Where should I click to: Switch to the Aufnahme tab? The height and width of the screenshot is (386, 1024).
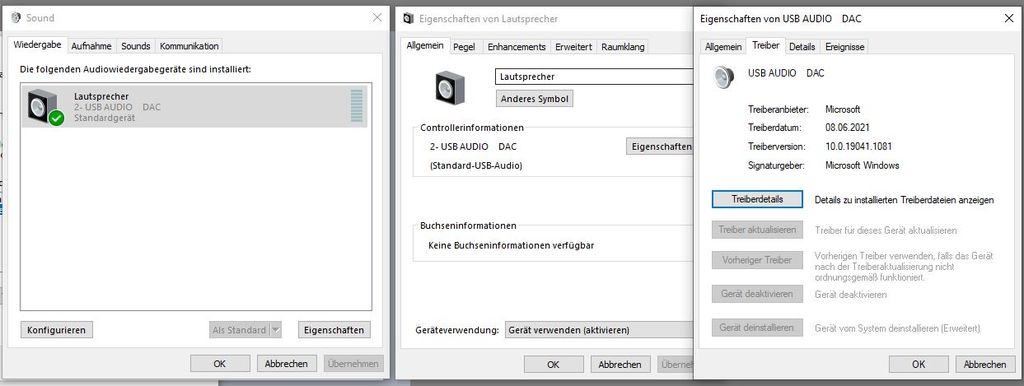point(91,46)
